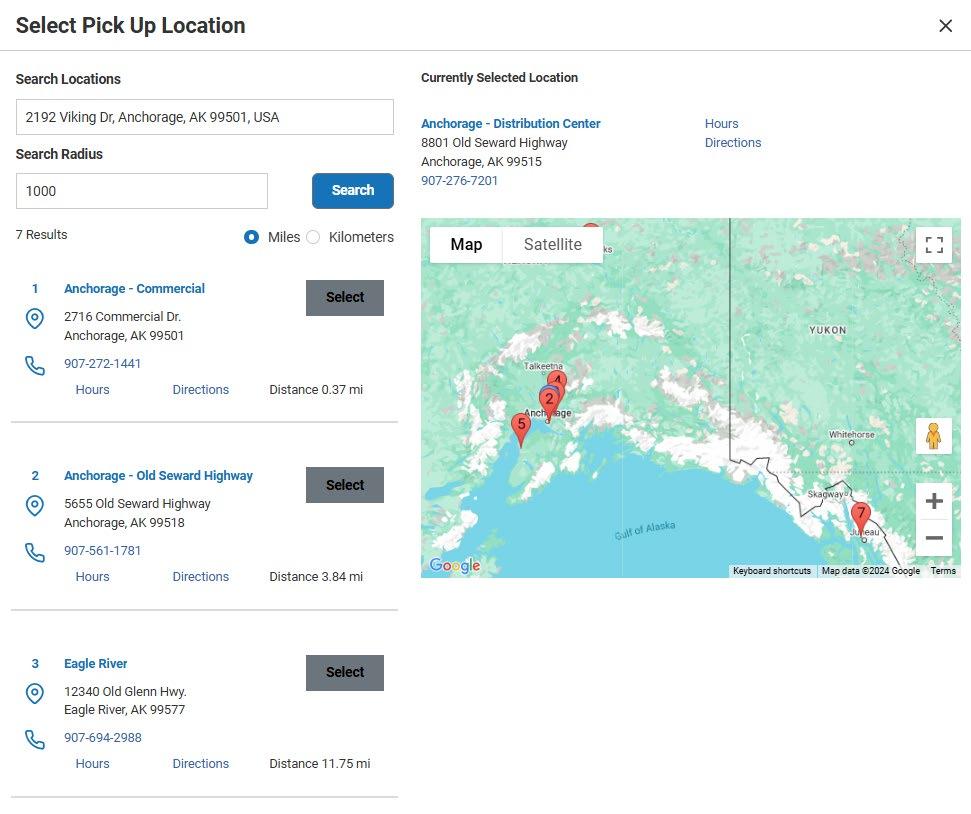
Task: Click map marker number 4 near Talkeetna
Action: click(x=559, y=377)
